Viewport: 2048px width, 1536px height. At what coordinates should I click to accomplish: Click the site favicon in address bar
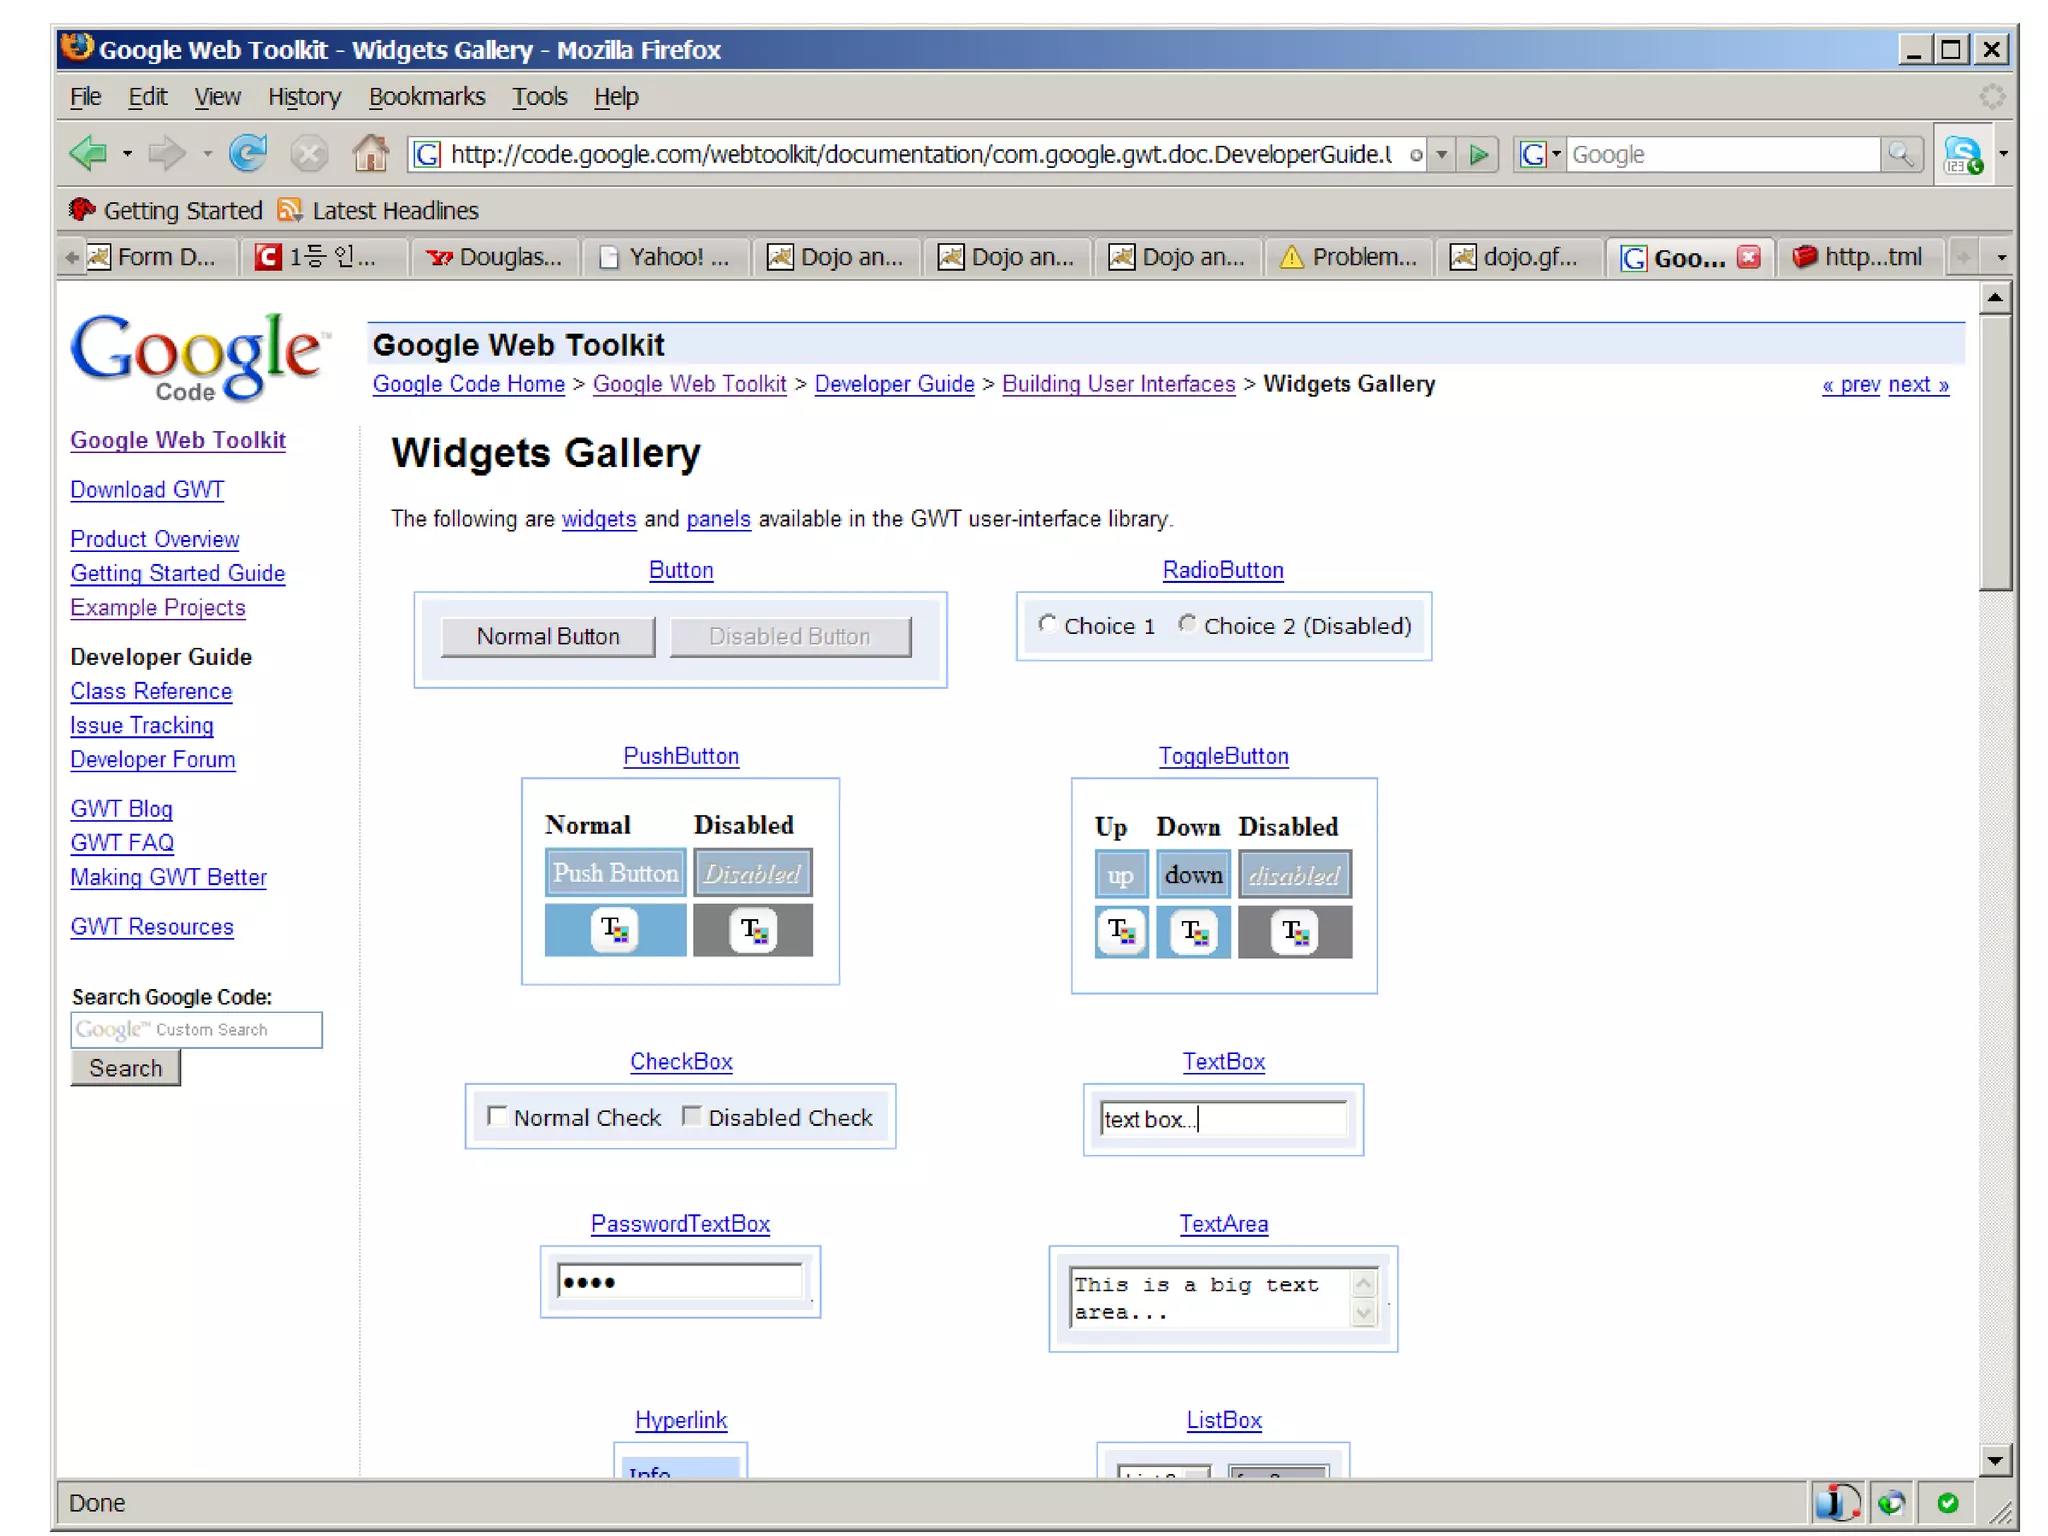pos(428,155)
